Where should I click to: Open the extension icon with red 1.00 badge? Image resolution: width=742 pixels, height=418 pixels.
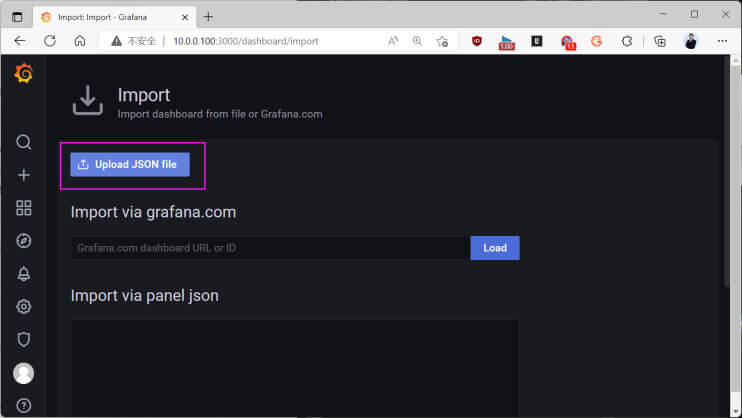pyautogui.click(x=506, y=42)
